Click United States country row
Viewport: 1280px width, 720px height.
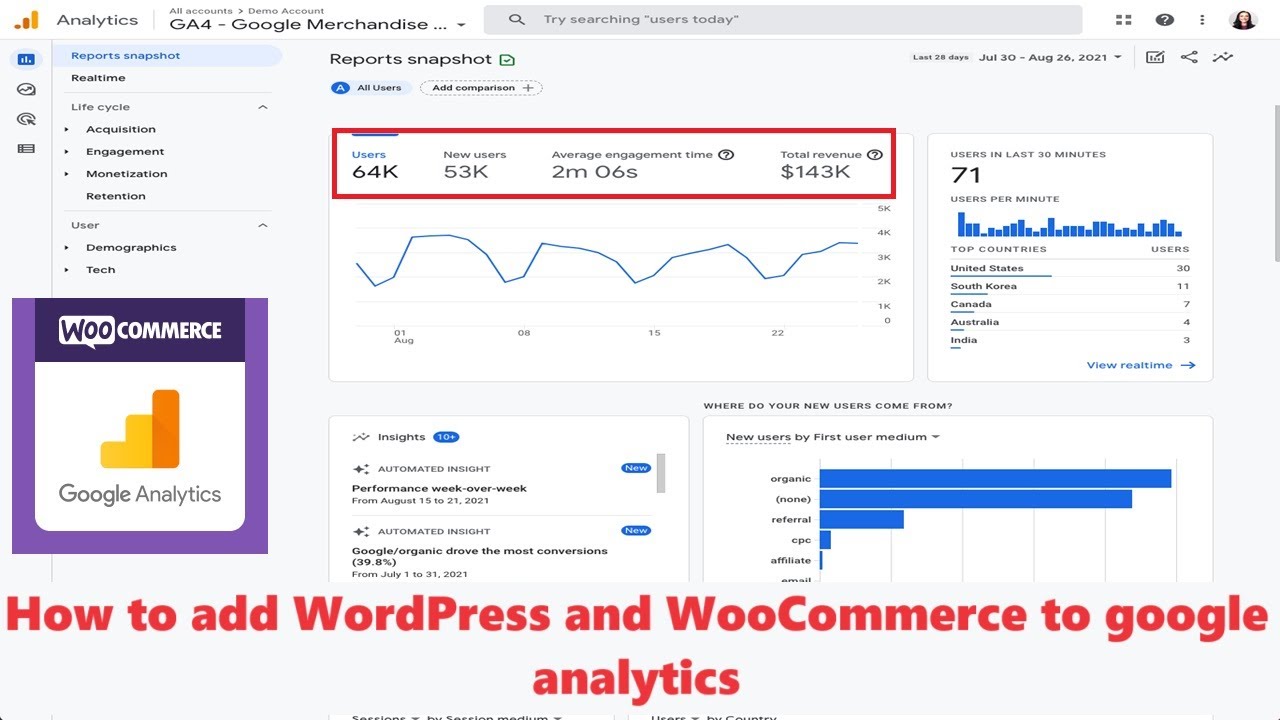pos(1070,268)
